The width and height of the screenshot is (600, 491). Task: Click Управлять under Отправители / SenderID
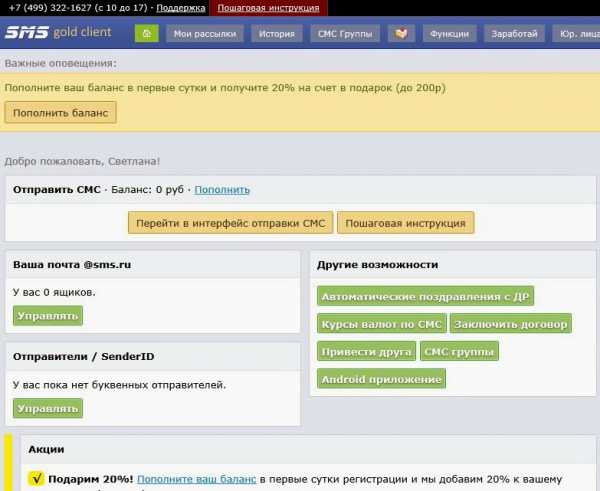click(x=48, y=408)
